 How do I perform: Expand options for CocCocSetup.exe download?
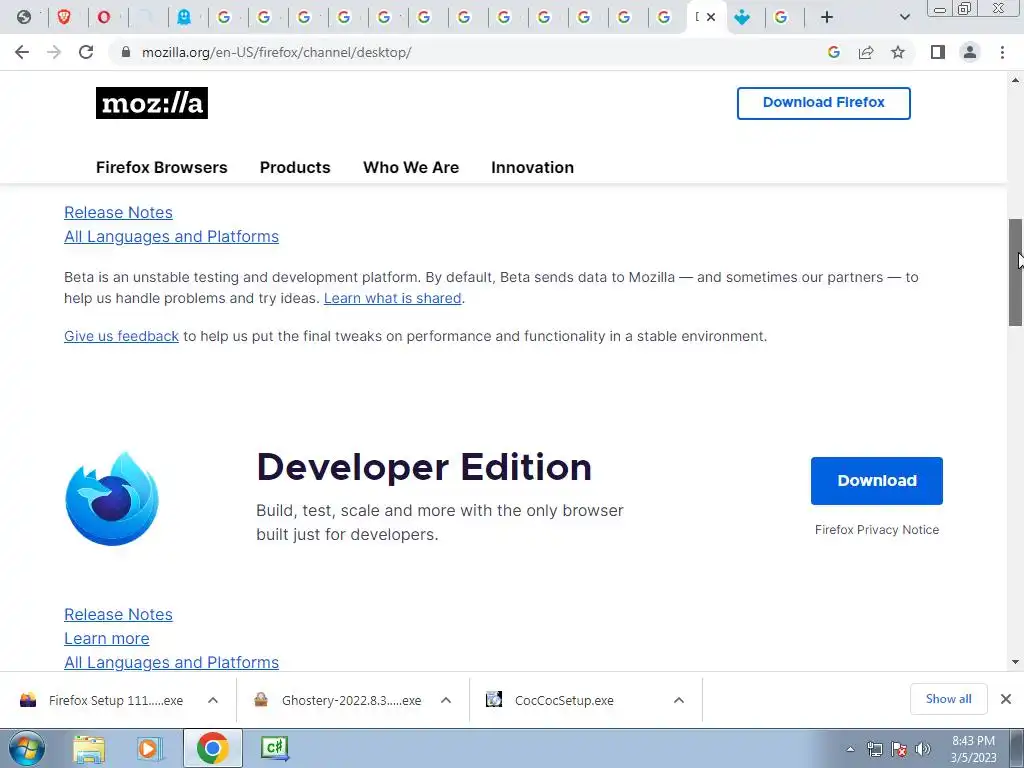[679, 700]
